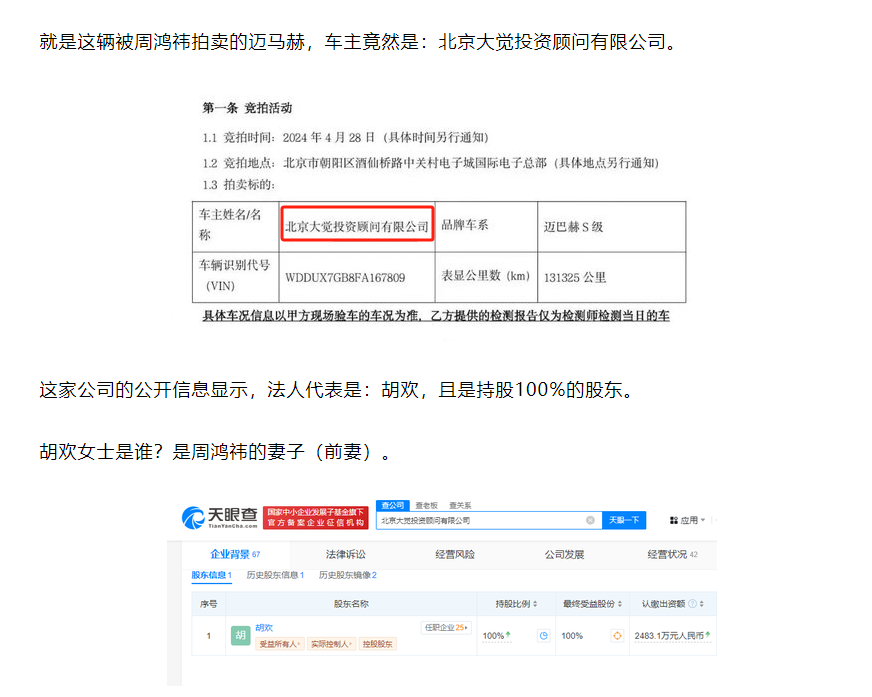The width and height of the screenshot is (872, 697).
Task: Click the green up arrow after 100% shareholding
Action: coord(508,634)
